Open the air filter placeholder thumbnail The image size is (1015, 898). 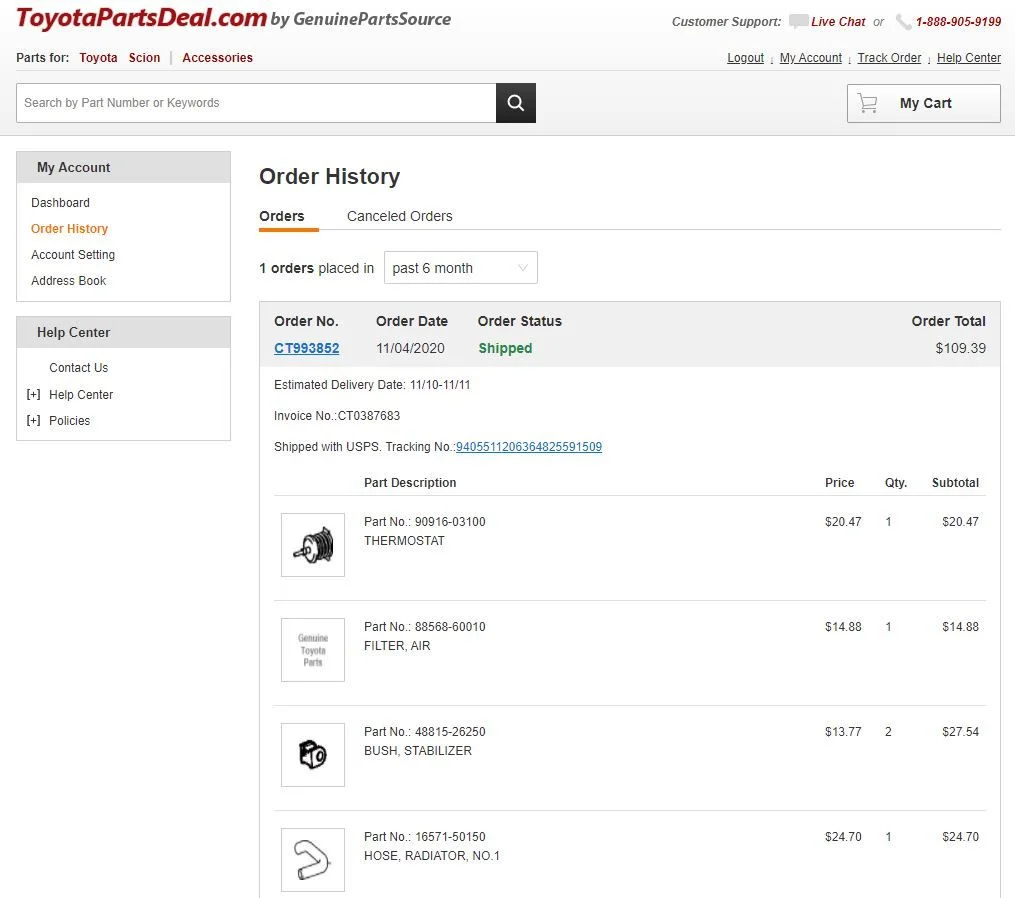pos(313,650)
